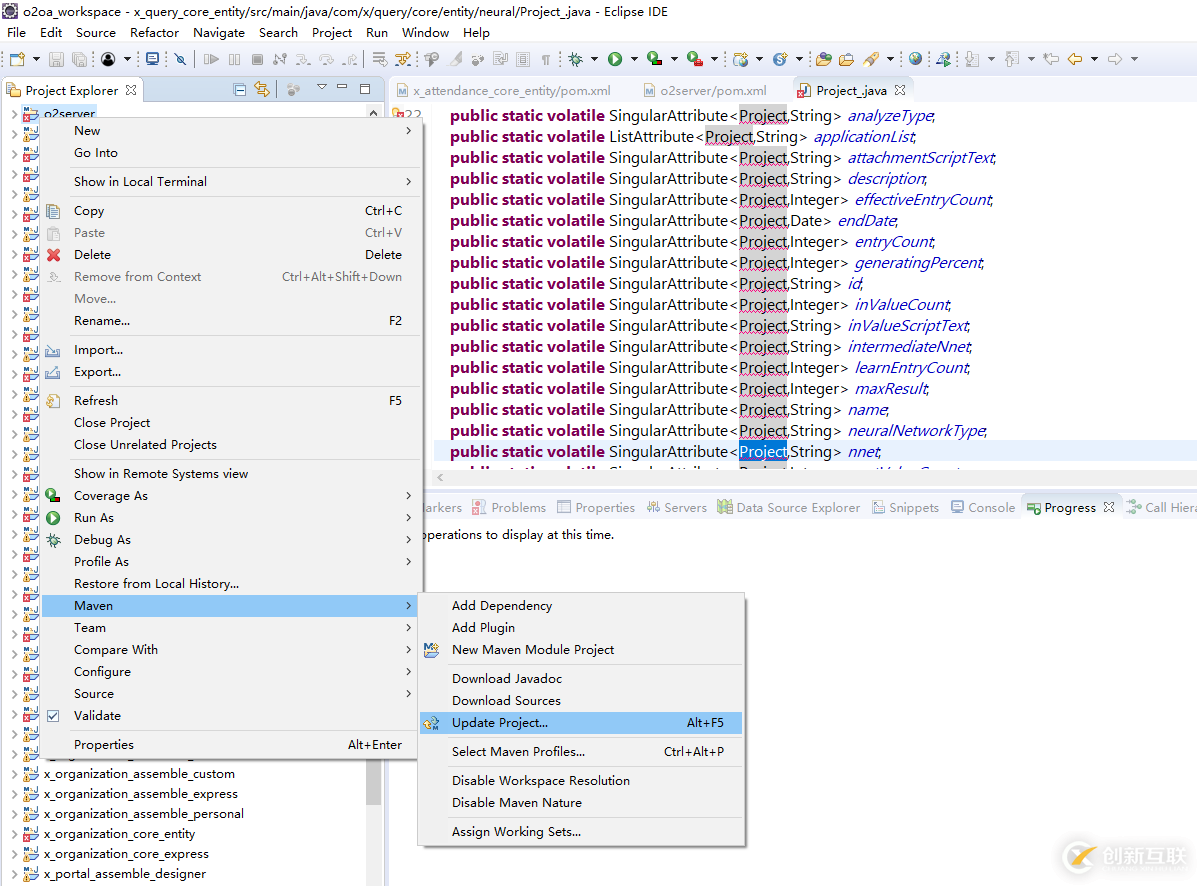This screenshot has width=1197, height=886.
Task: Open Project Explorer View Menu triangle
Action: [321, 88]
